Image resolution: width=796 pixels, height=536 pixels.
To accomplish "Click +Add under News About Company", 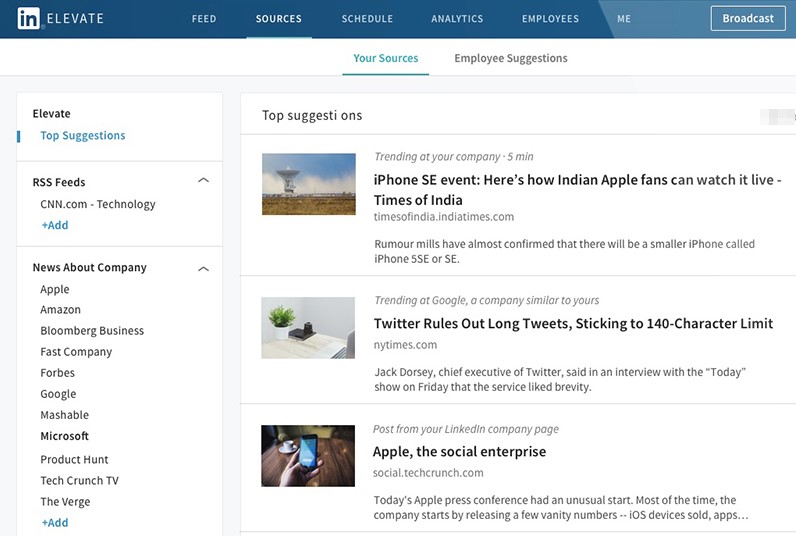I will pyautogui.click(x=55, y=523).
